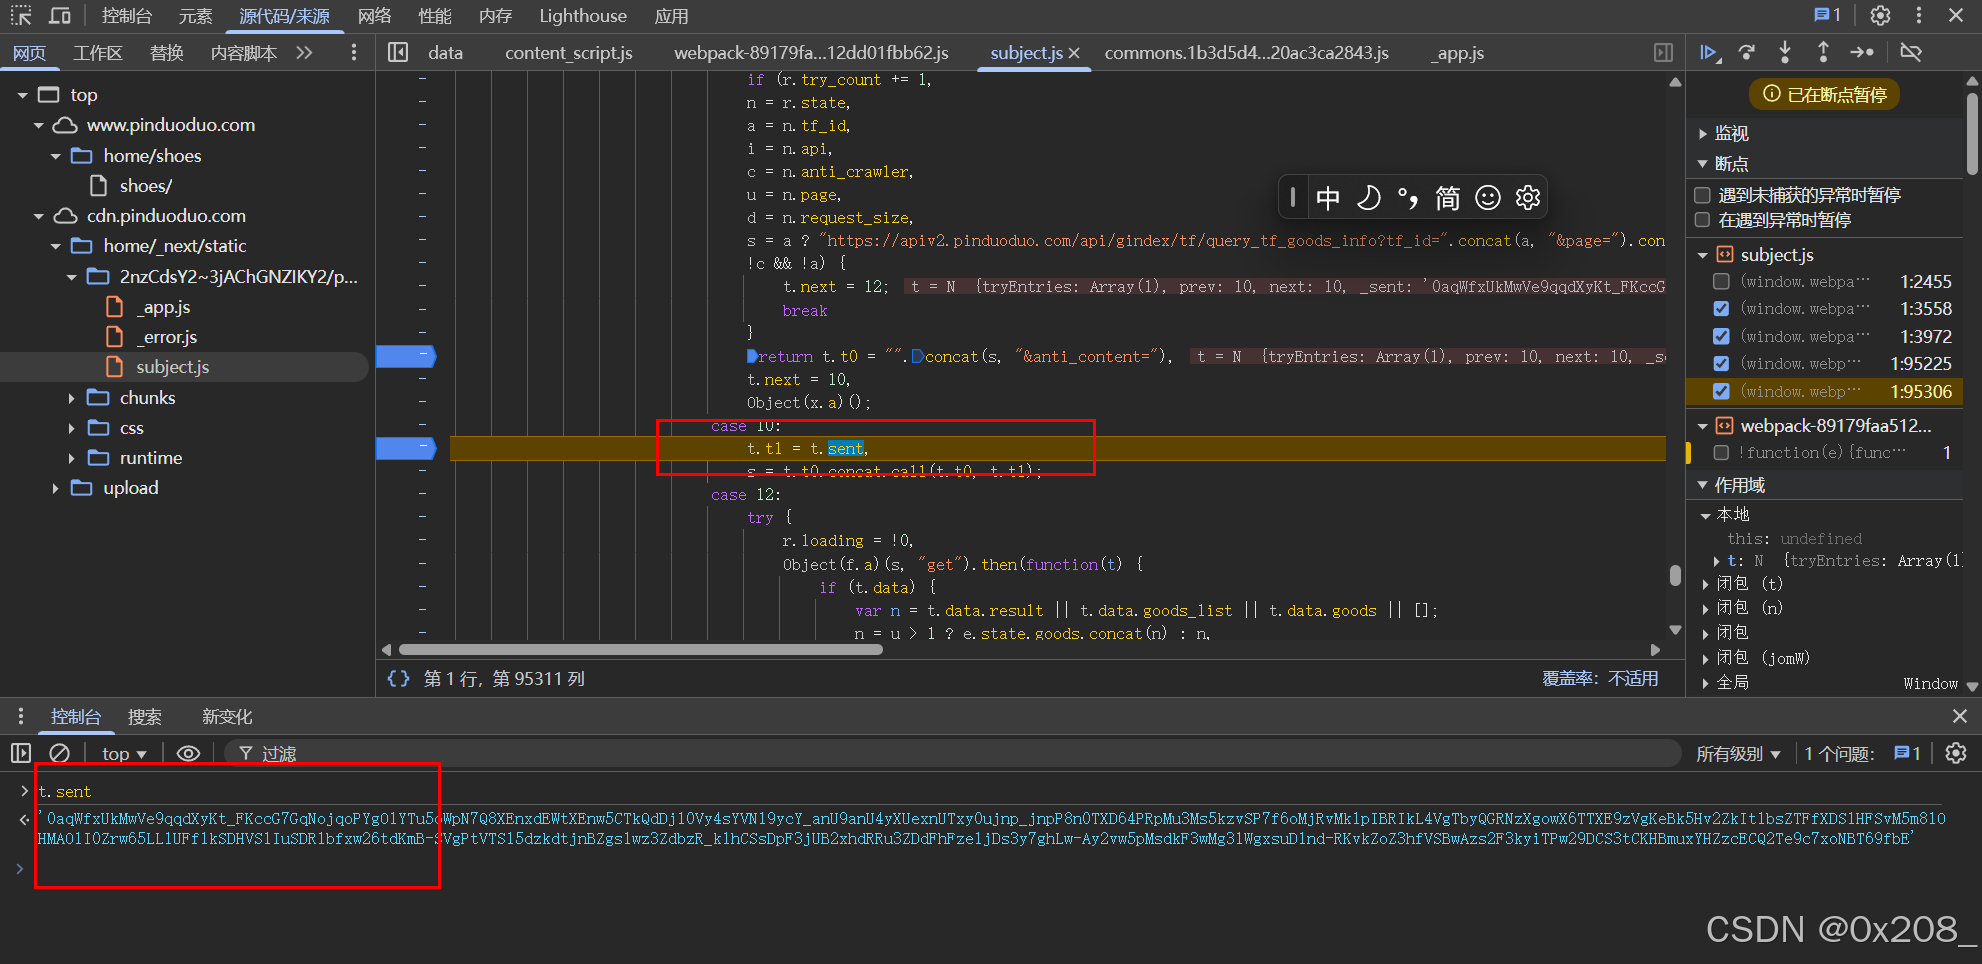1982x964 pixels.
Task: Click the navigator pane more options dots
Action: click(354, 52)
